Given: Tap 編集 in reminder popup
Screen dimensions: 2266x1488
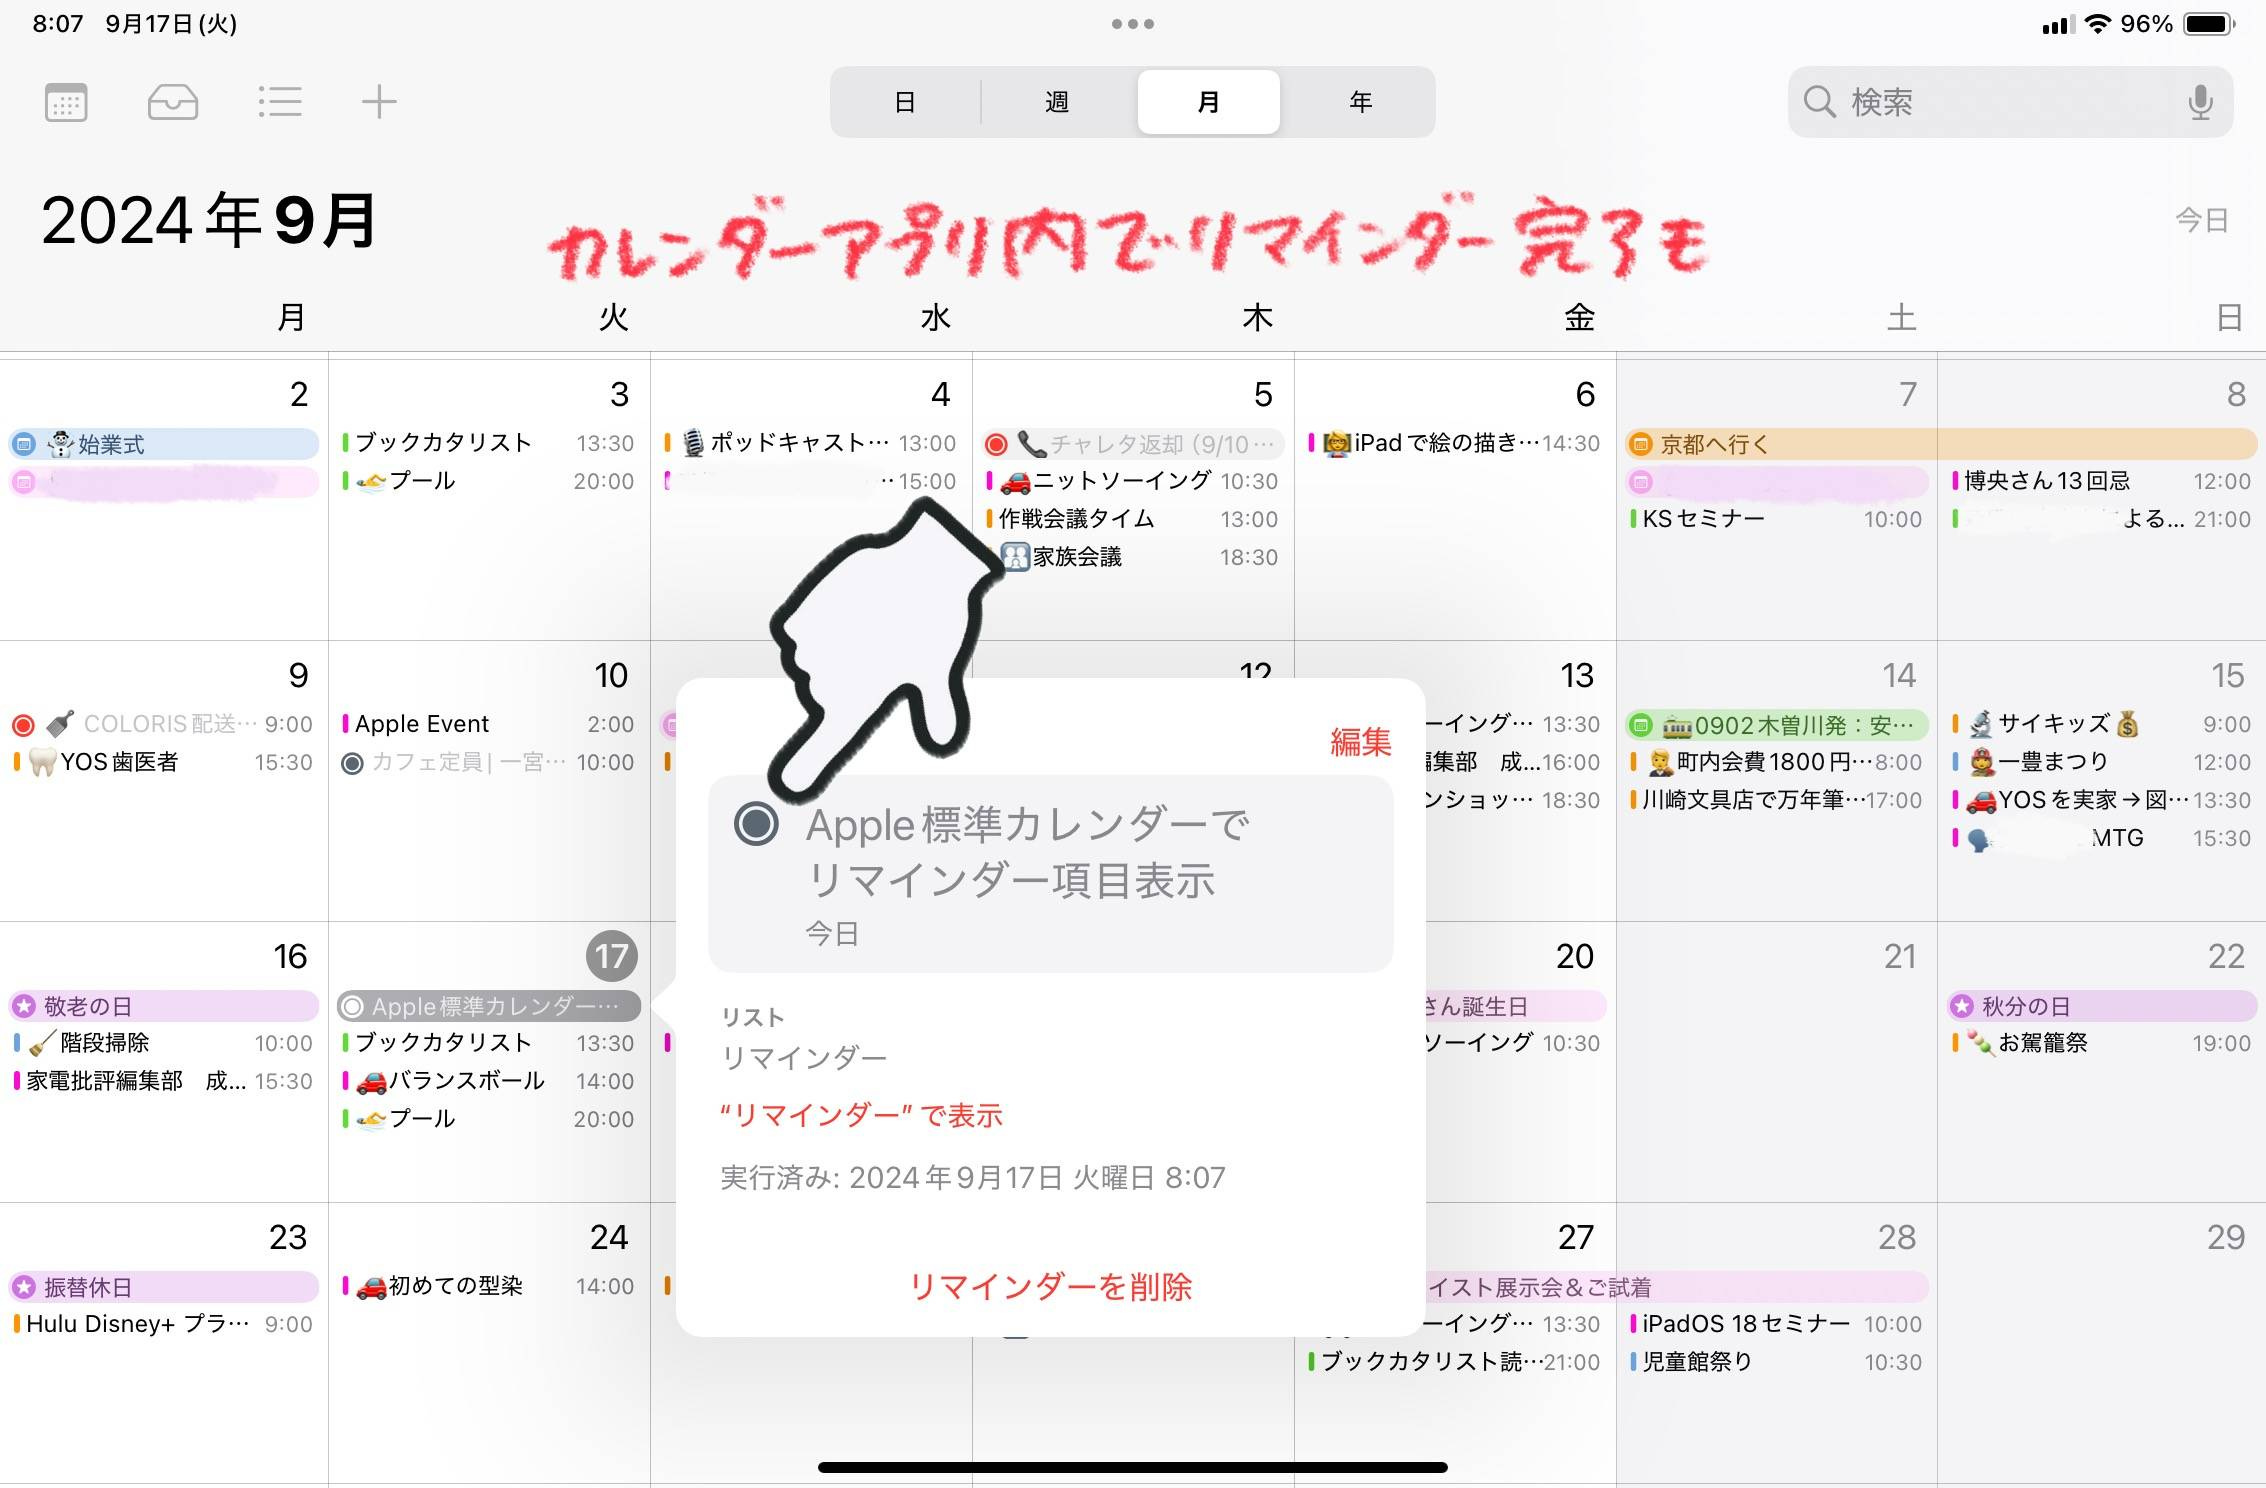Looking at the screenshot, I should (x=1360, y=742).
